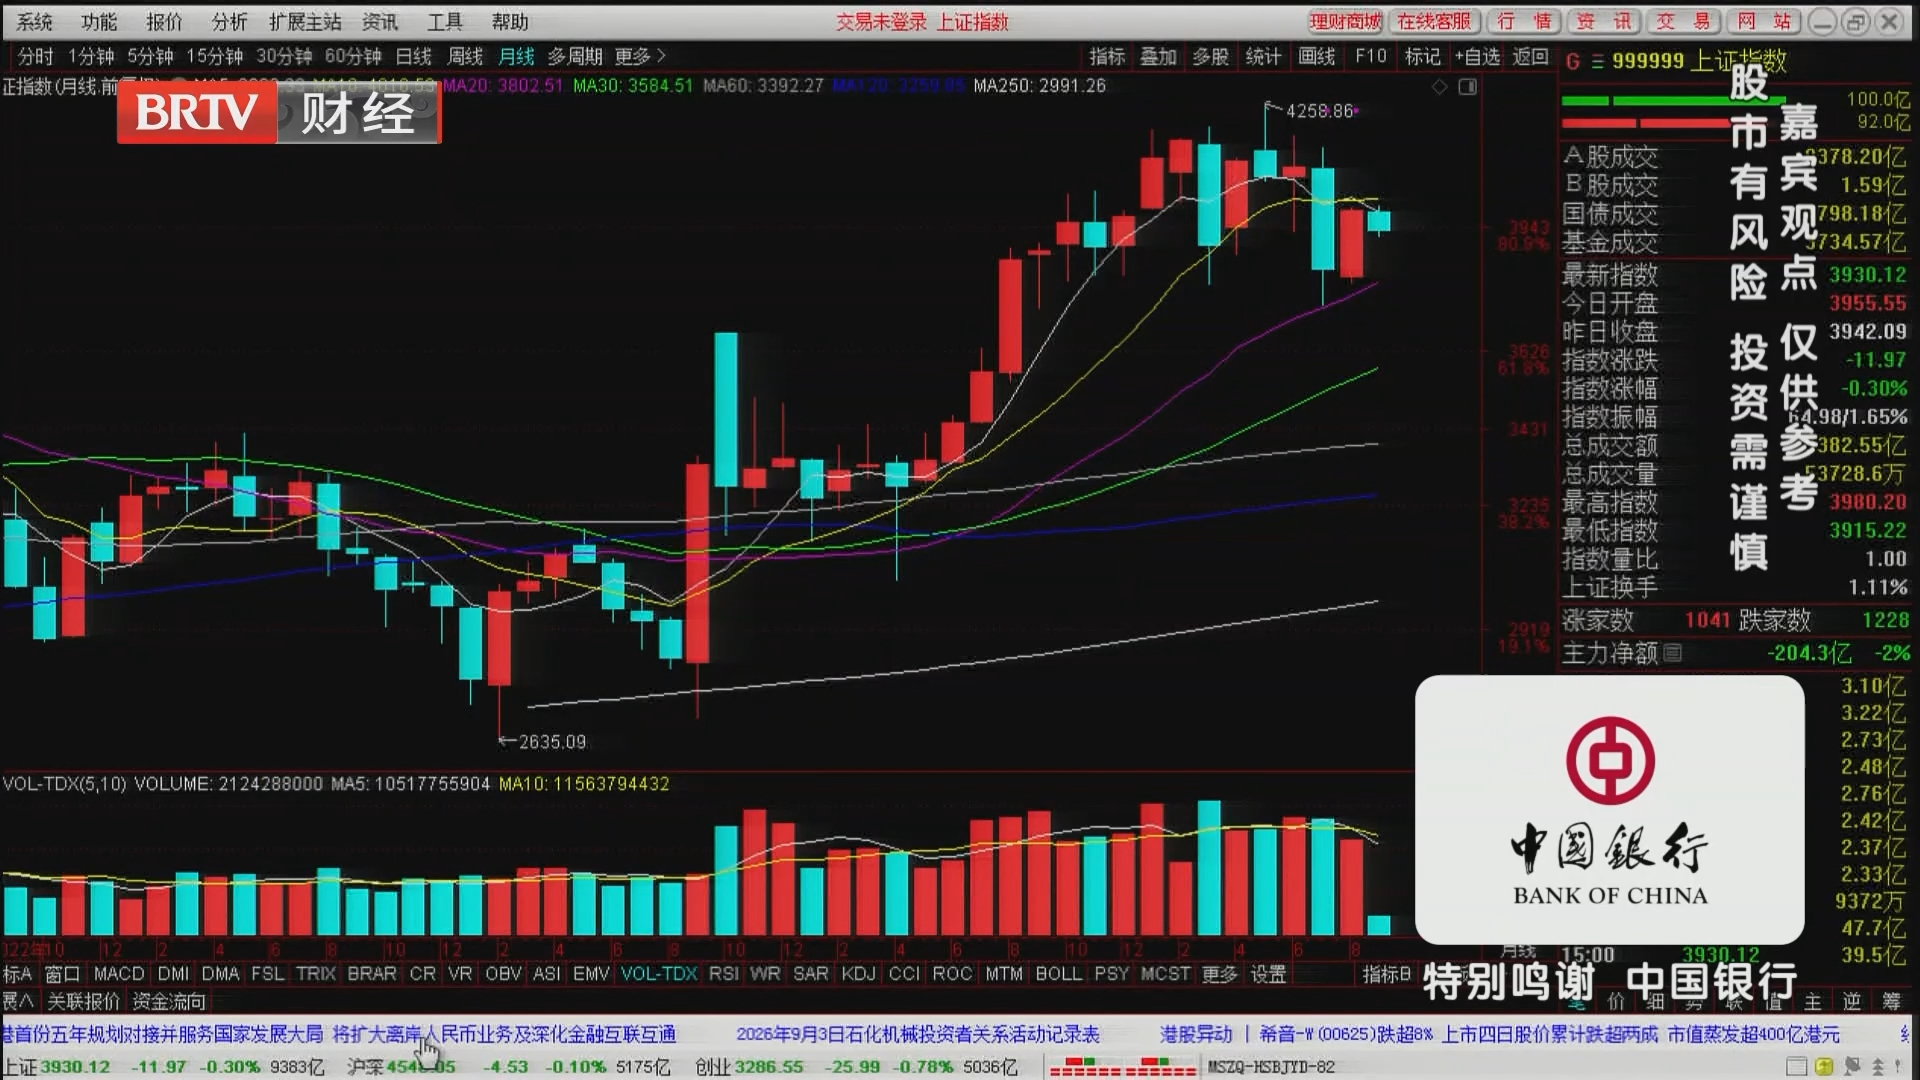Open the 系统 menu
This screenshot has height=1080, width=1920.
click(x=34, y=22)
